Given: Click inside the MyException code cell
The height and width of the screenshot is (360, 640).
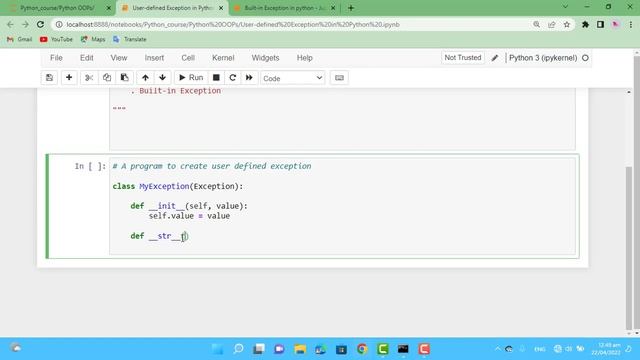Looking at the screenshot, I should [342, 206].
